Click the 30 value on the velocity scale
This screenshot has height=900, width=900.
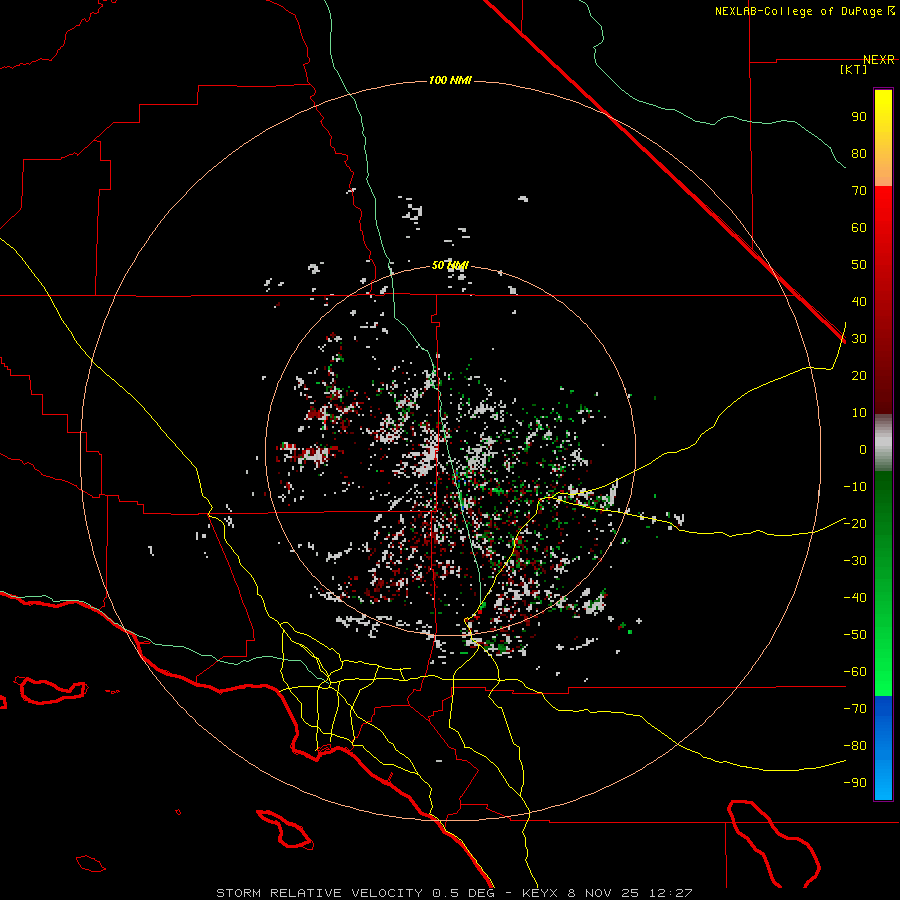coord(859,339)
